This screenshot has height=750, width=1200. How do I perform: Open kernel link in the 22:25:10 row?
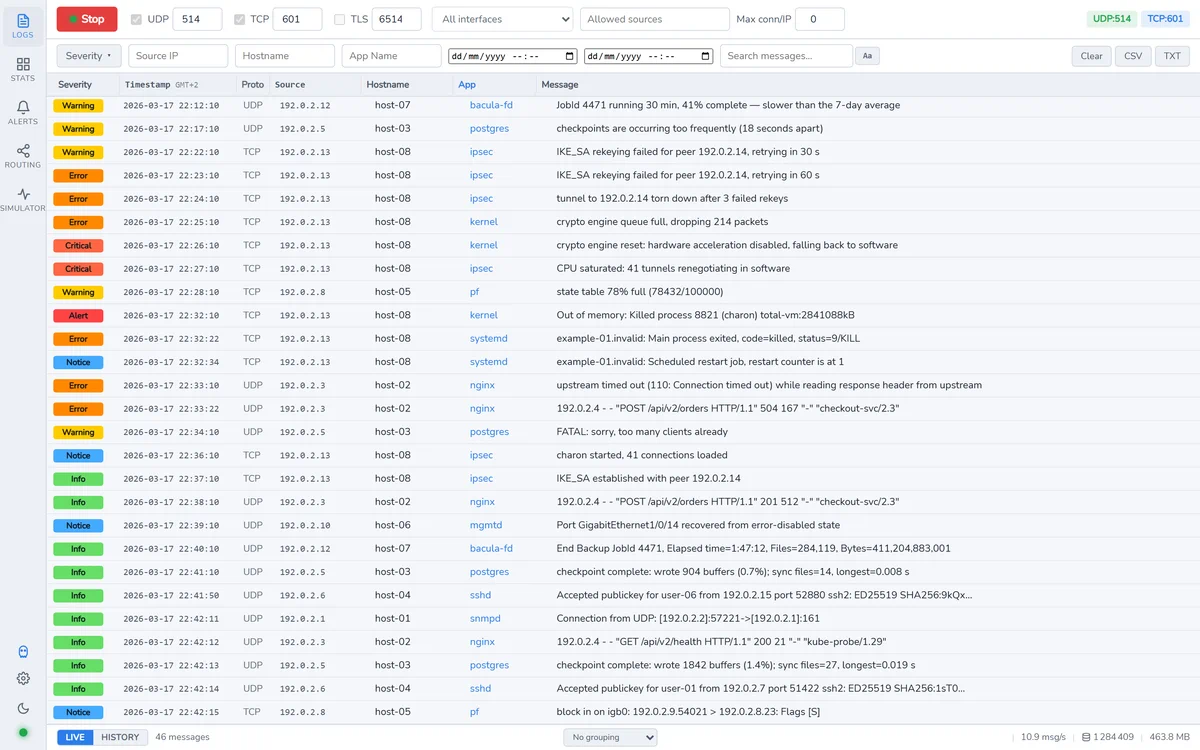coord(484,222)
